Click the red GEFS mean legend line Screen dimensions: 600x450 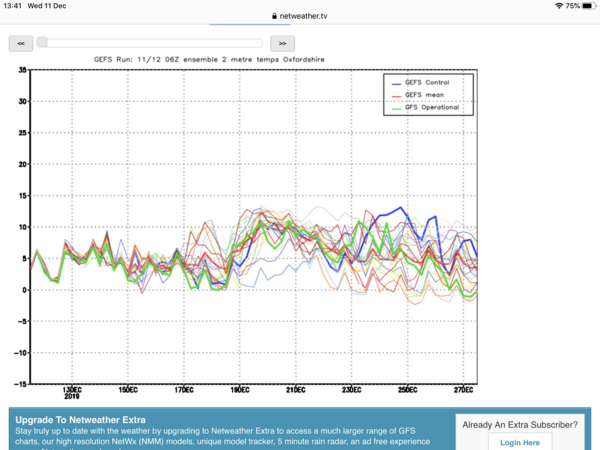click(x=397, y=95)
